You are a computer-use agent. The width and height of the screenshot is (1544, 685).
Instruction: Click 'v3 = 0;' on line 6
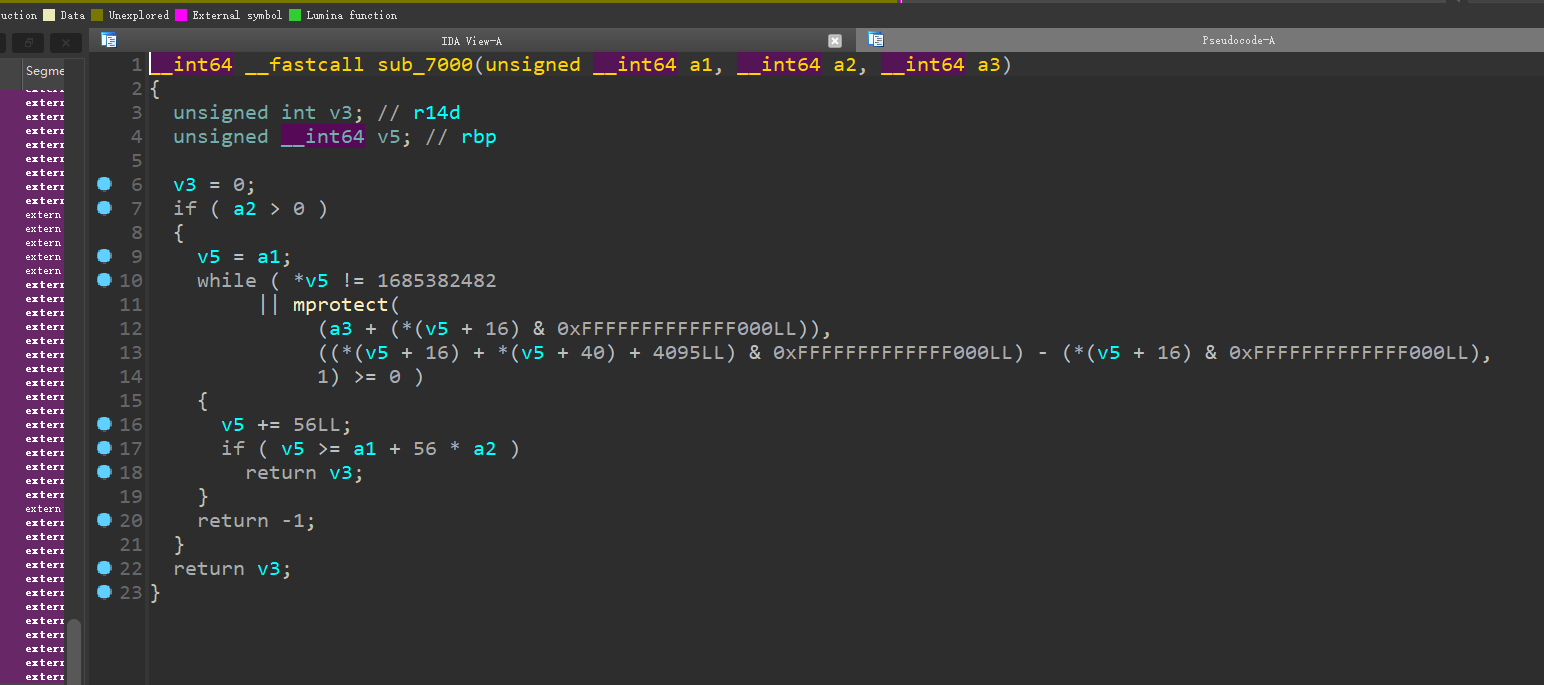pos(215,185)
